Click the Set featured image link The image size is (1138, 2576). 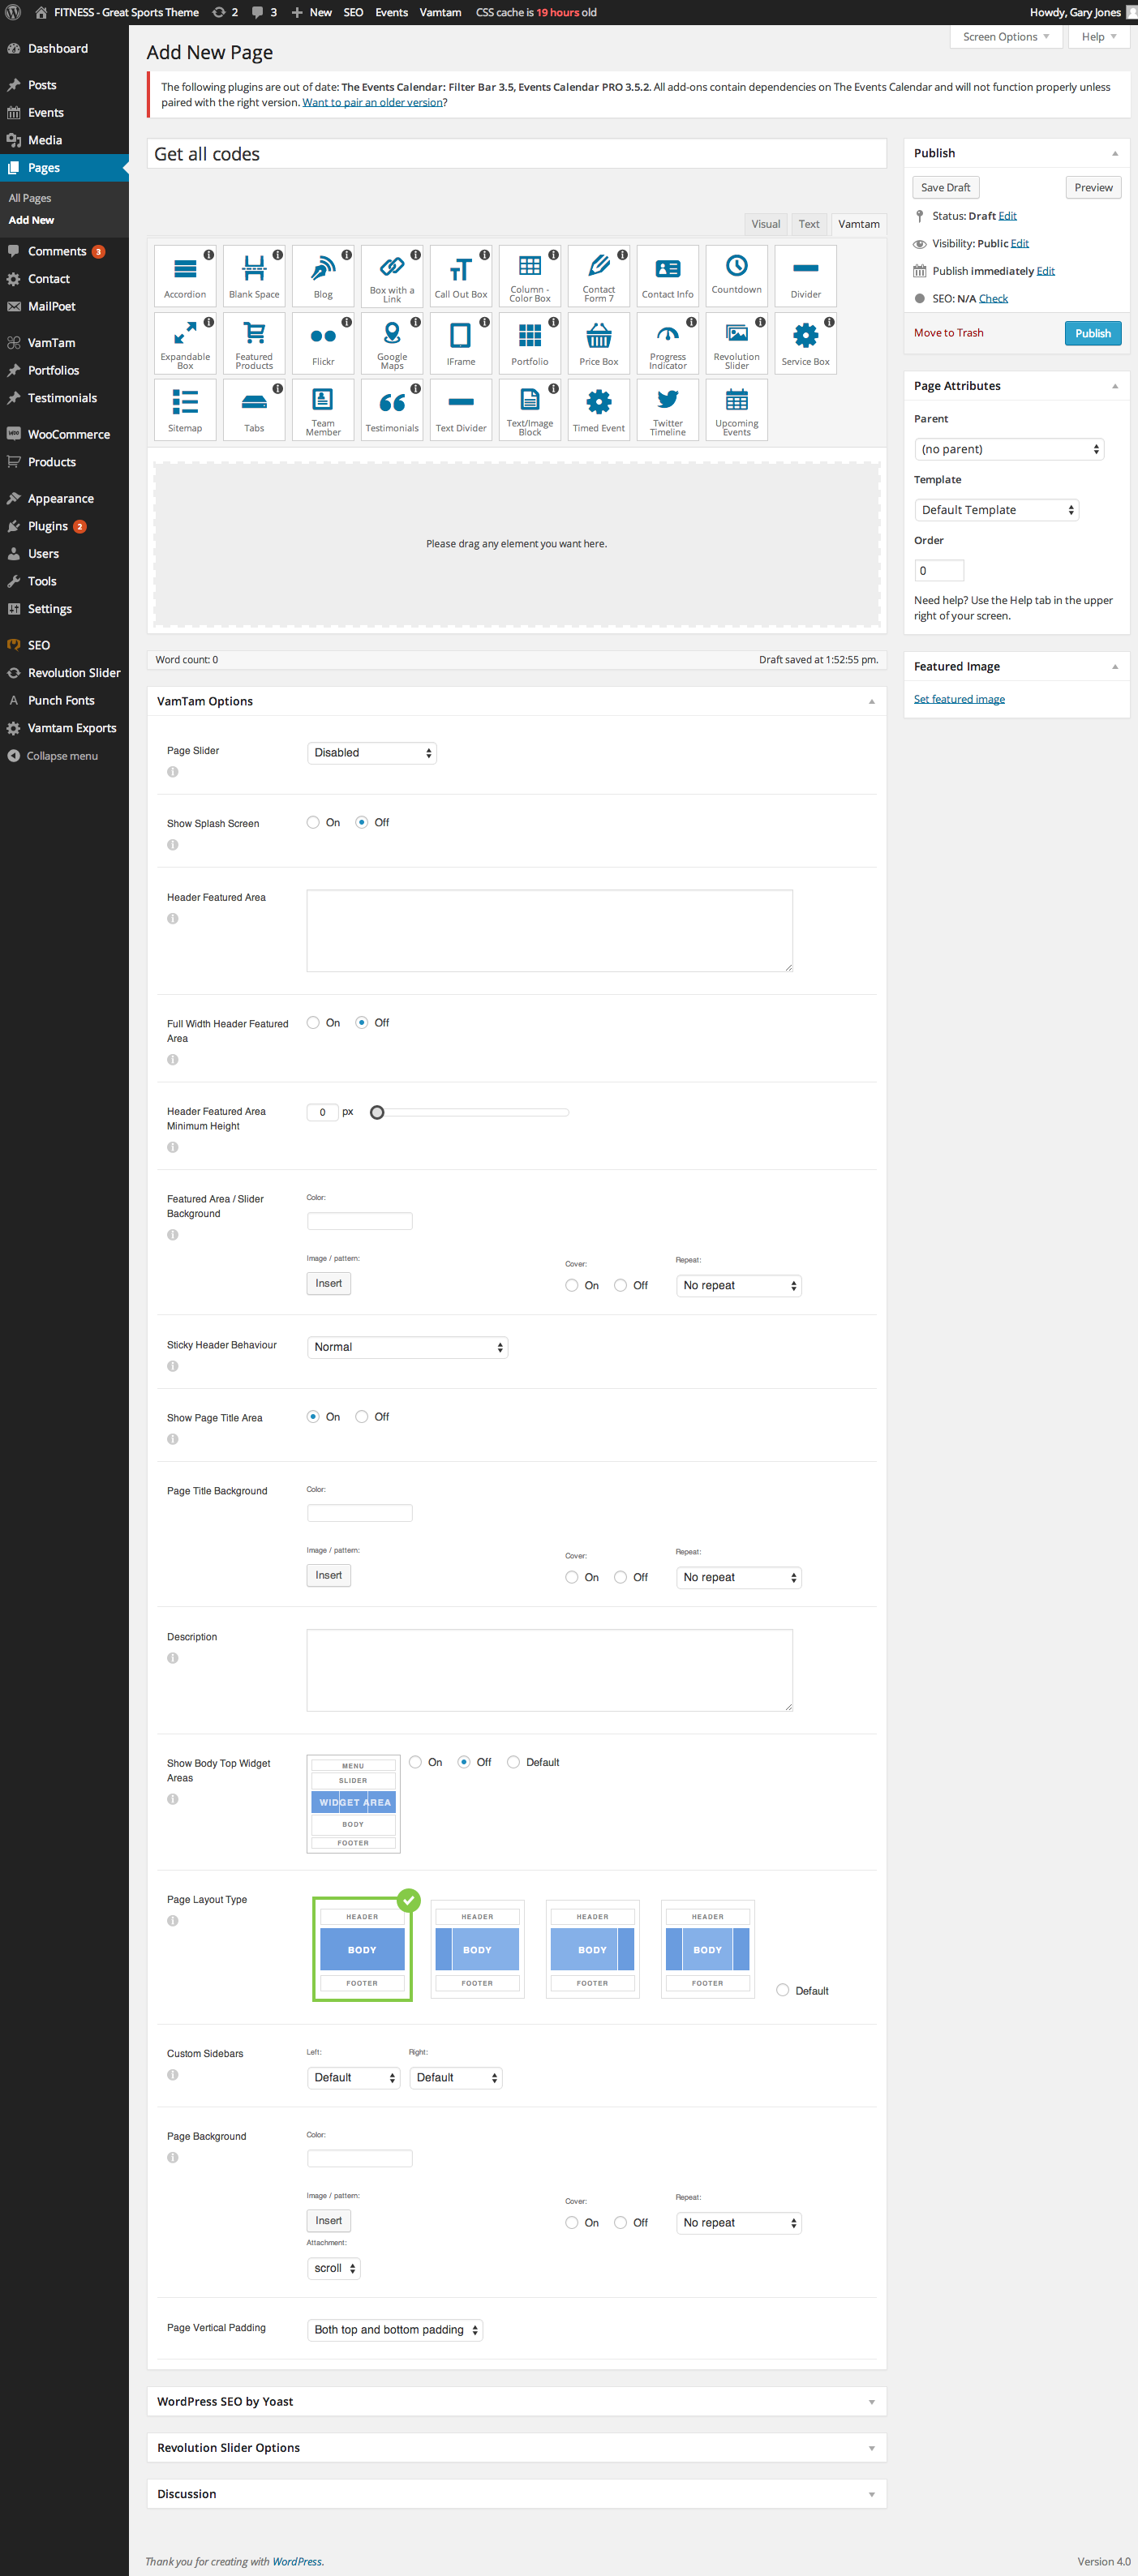(959, 699)
